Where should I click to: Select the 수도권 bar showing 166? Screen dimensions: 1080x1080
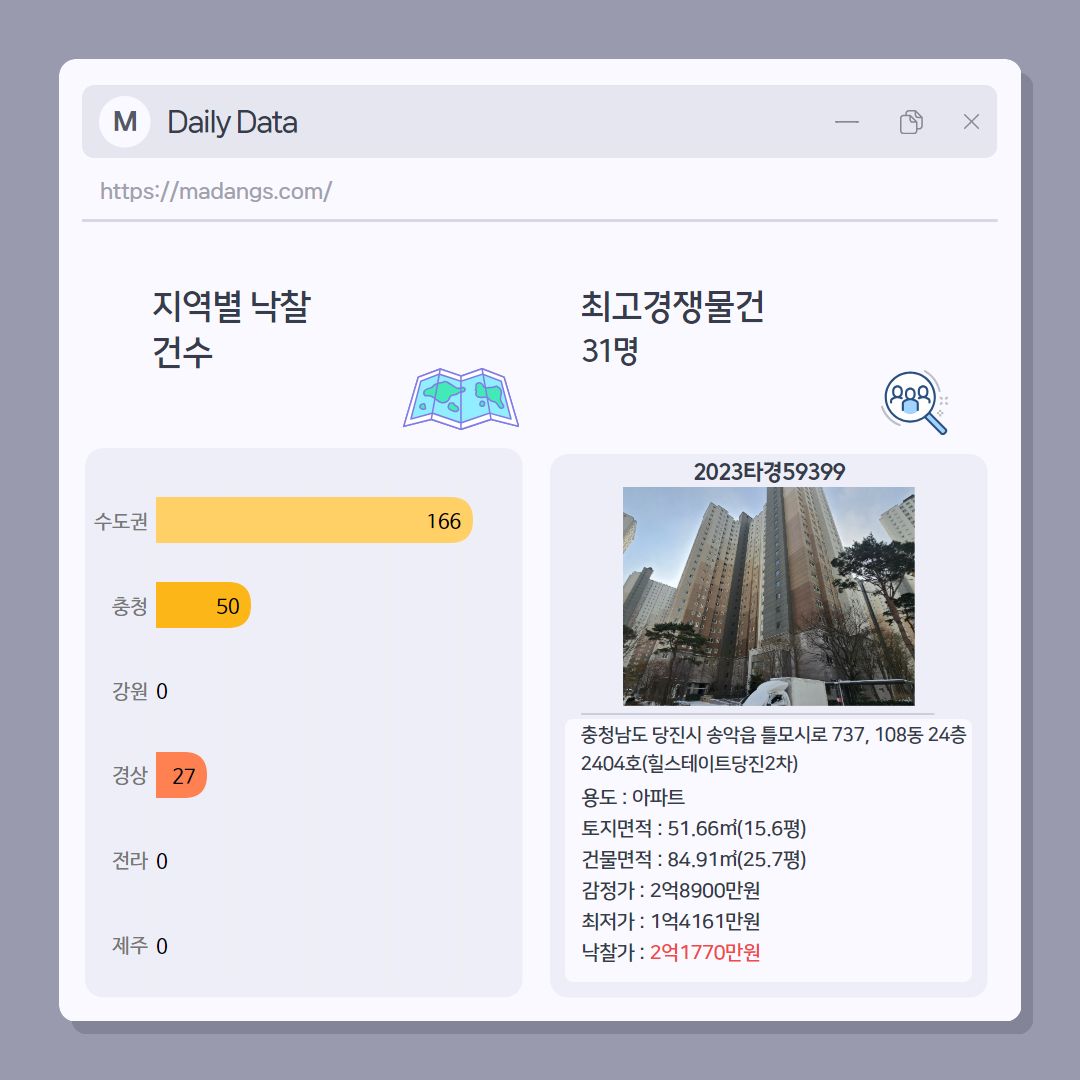pyautogui.click(x=314, y=520)
